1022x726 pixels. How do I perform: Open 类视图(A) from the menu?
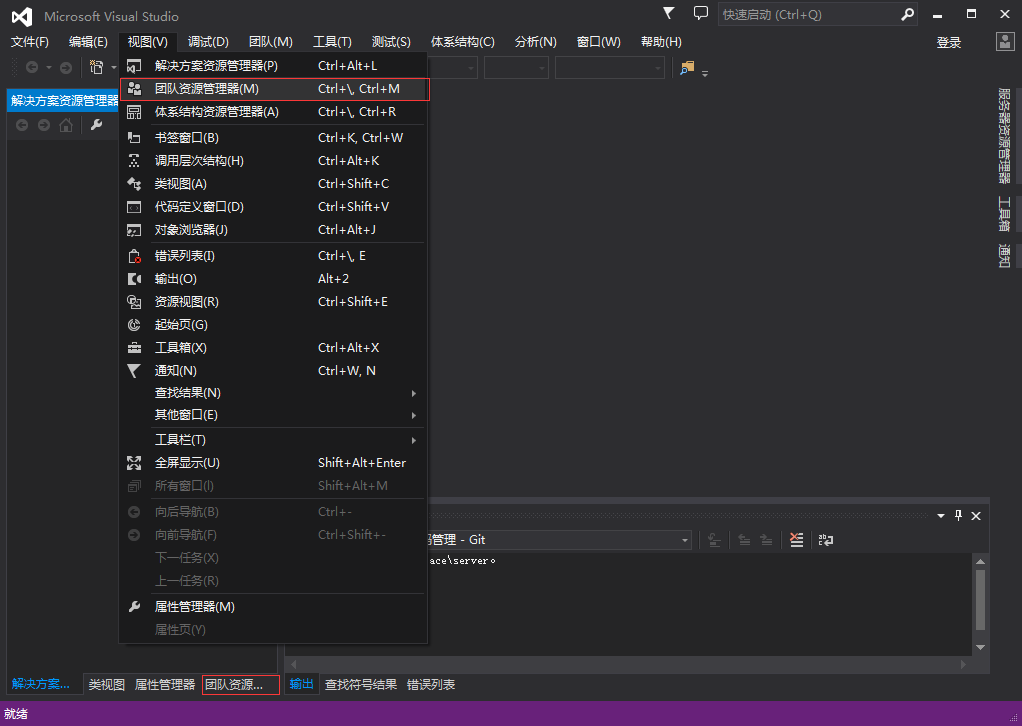coord(274,184)
